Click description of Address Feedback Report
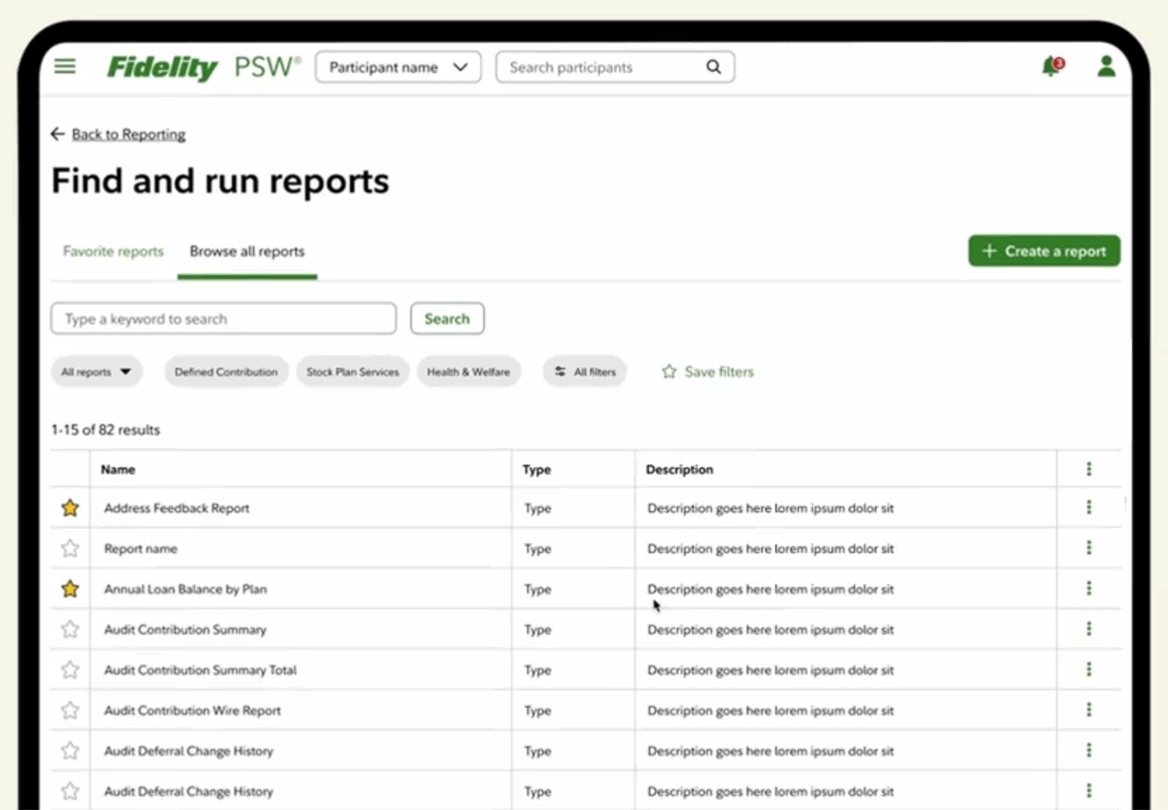 [770, 508]
